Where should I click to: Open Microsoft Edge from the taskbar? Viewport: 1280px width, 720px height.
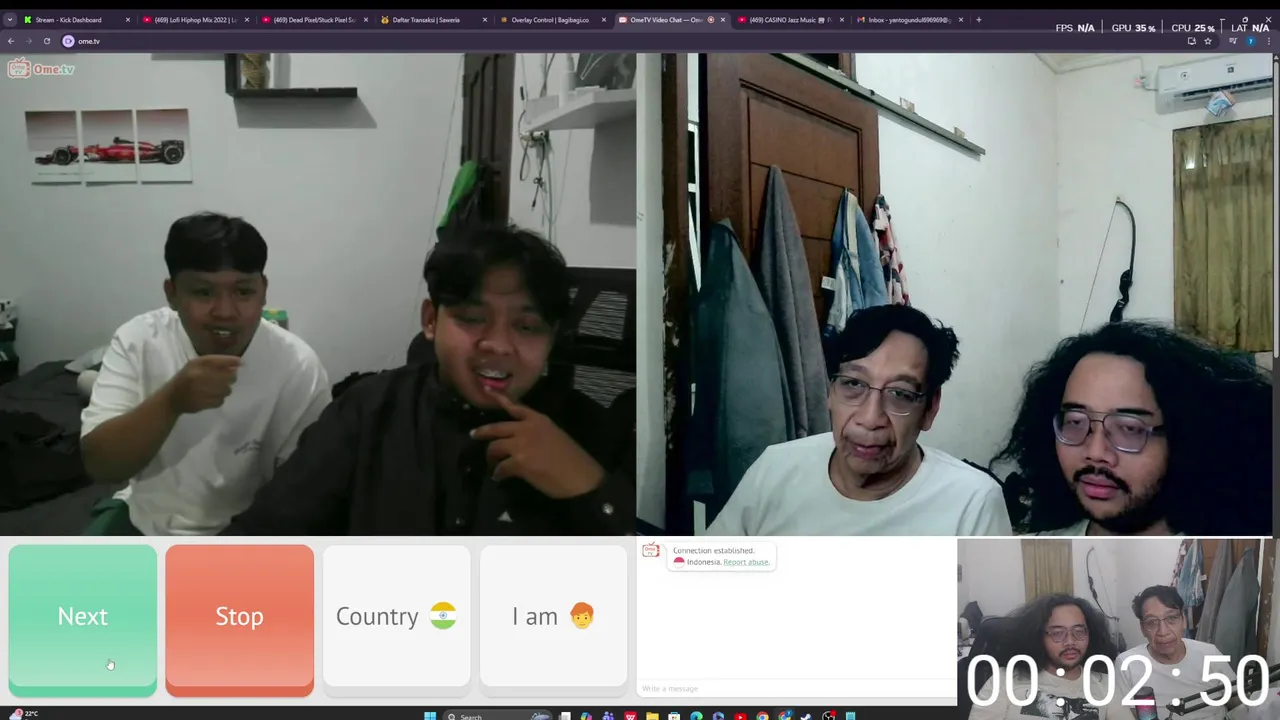(696, 716)
